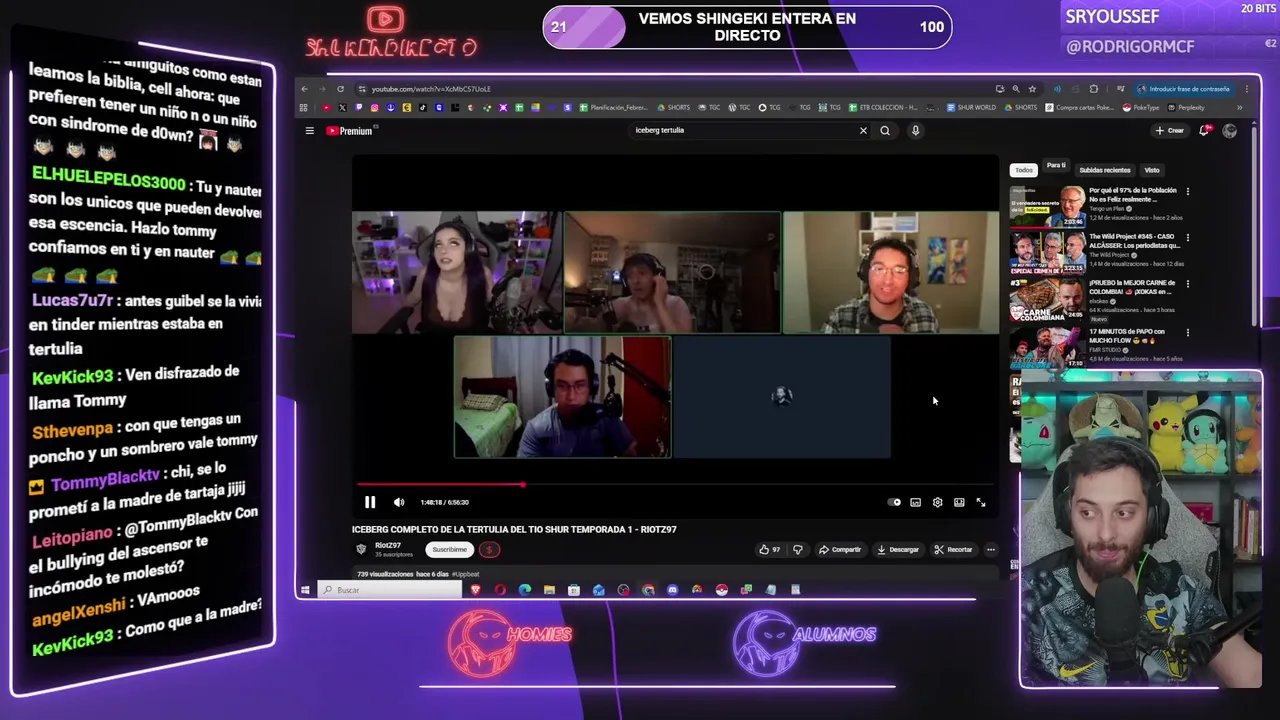The width and height of the screenshot is (1280, 720).
Task: Open '¡PRUEBO la MEJOR CARNE de COLOMBIA!' thumbnail
Action: point(1048,300)
